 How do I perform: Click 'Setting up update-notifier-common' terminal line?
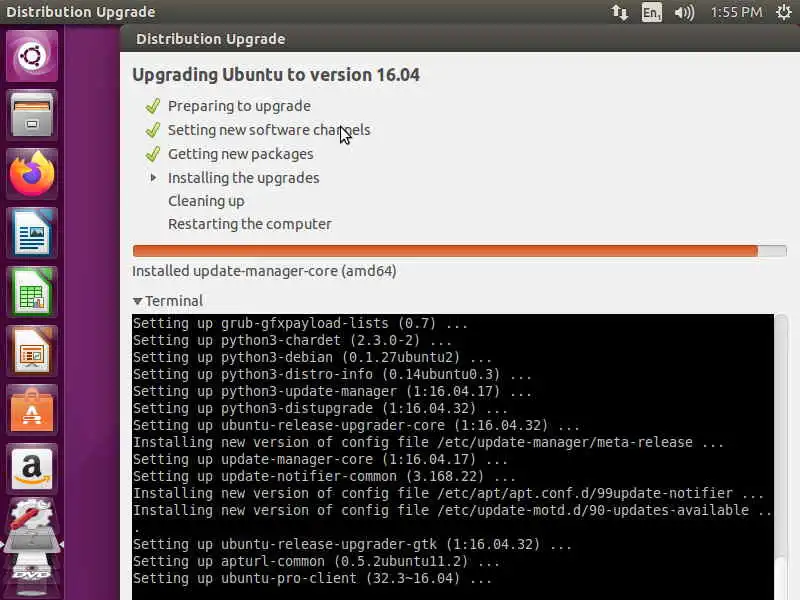[x=324, y=477]
